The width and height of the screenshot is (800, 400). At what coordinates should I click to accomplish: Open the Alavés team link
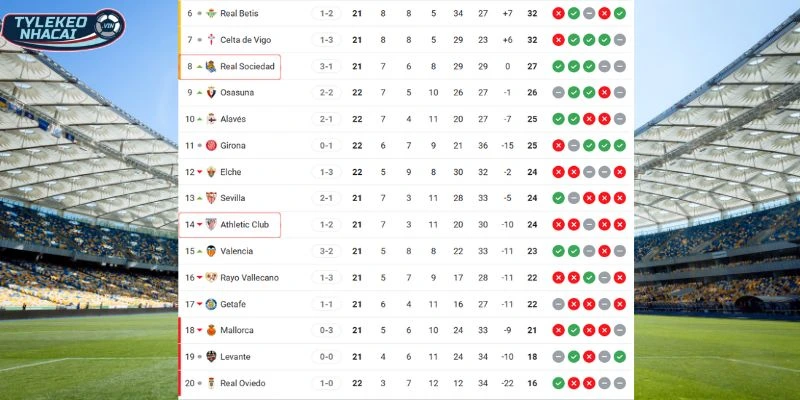(x=233, y=119)
